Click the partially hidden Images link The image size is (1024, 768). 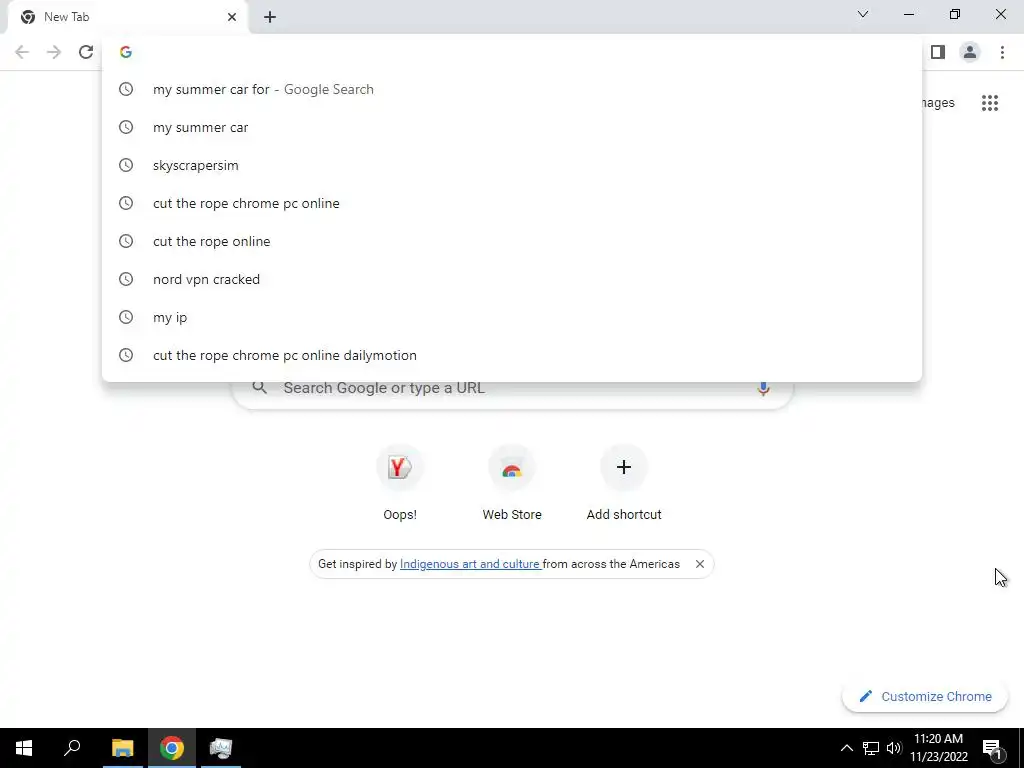point(938,103)
